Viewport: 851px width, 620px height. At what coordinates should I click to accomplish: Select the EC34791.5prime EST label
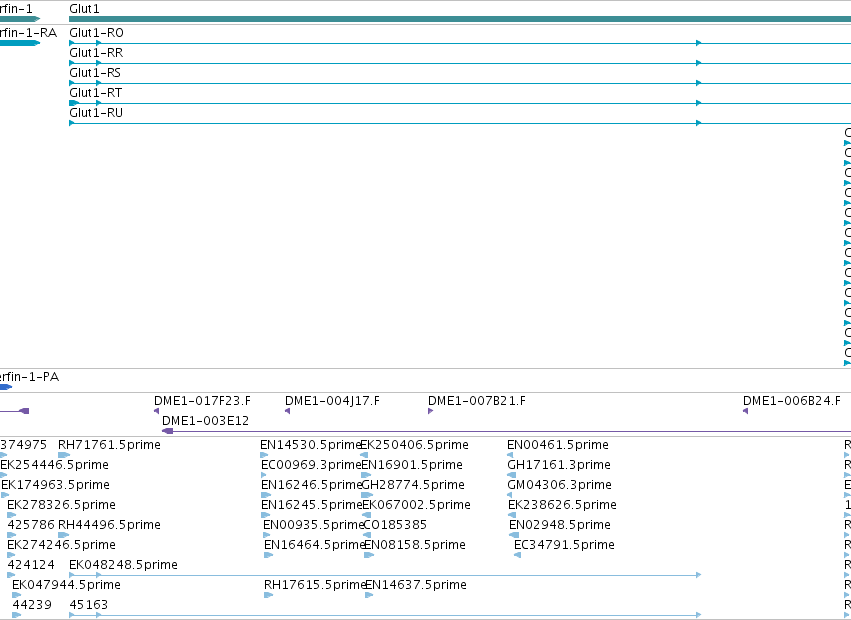click(564, 545)
